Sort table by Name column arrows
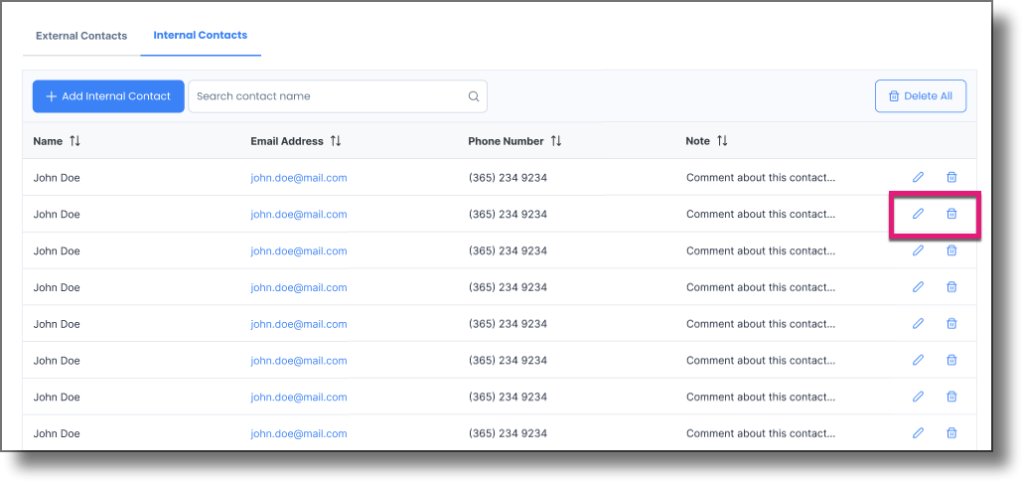The height and width of the screenshot is (483, 1024). [75, 141]
